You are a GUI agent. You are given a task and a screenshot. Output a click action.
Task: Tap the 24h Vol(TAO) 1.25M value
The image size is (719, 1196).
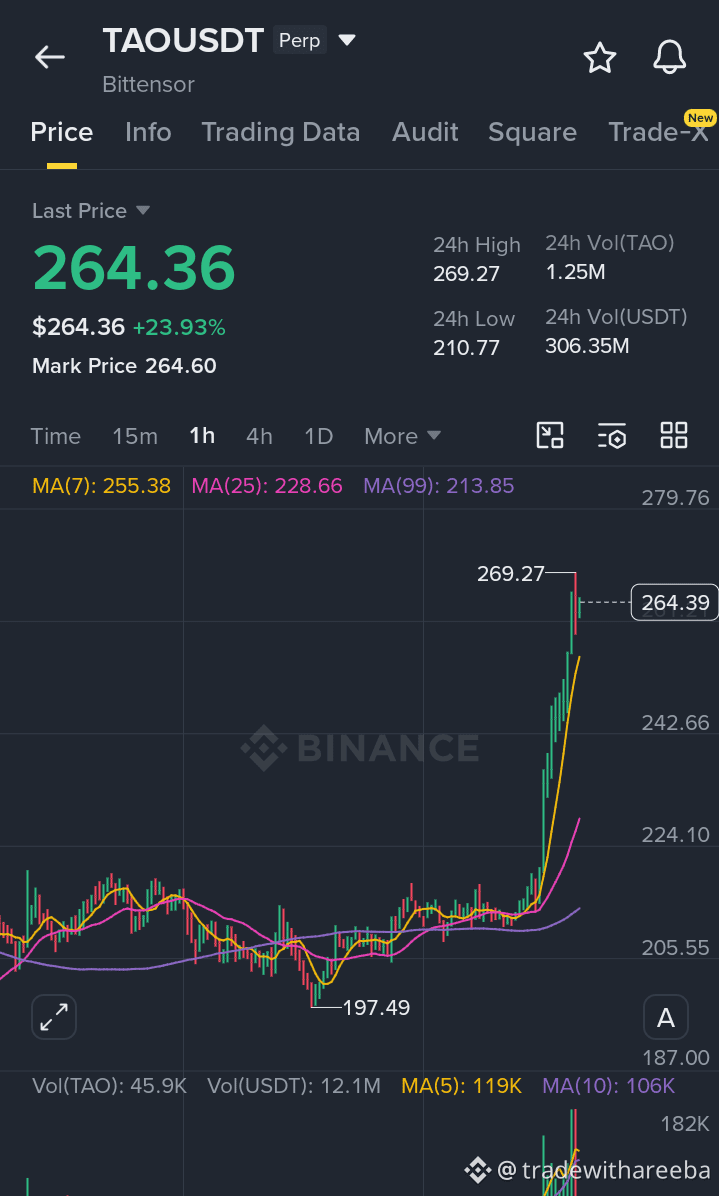click(576, 271)
